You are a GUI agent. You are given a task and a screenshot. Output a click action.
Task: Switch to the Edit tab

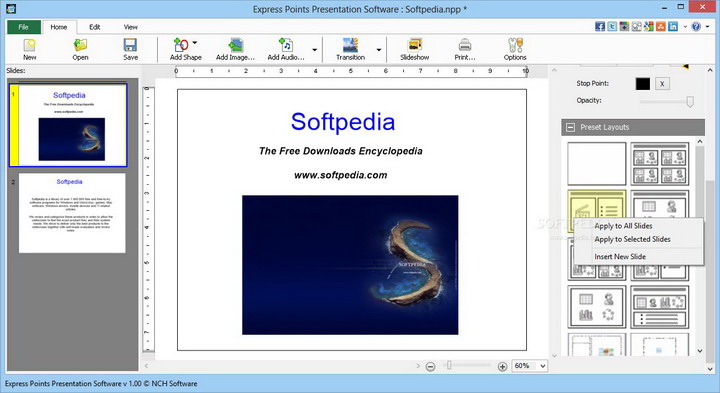95,27
